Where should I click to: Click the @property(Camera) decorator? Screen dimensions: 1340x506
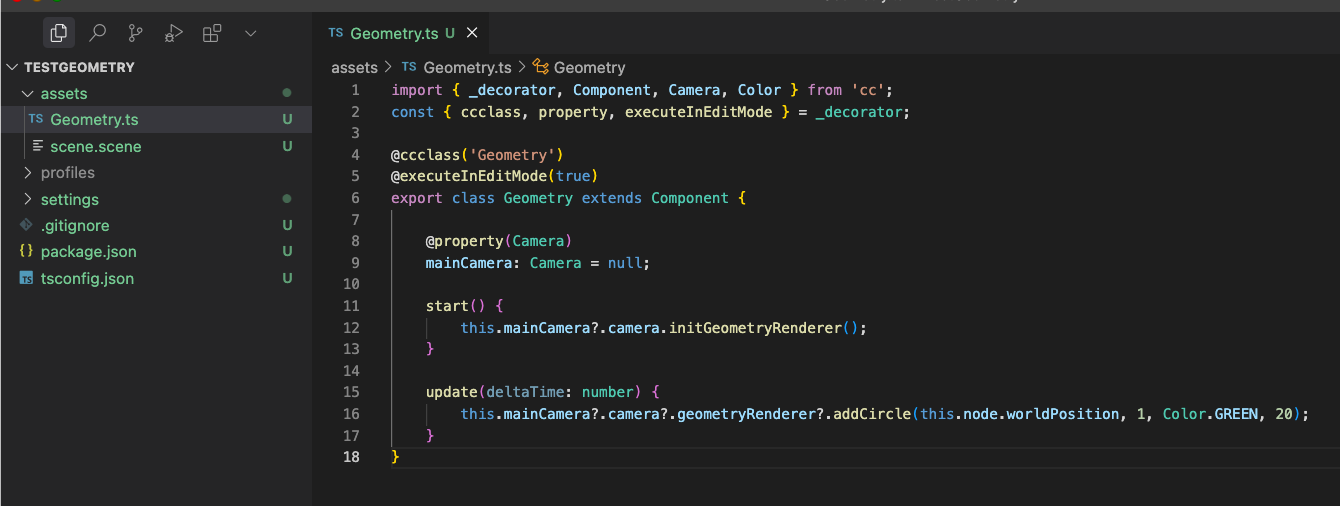(499, 241)
